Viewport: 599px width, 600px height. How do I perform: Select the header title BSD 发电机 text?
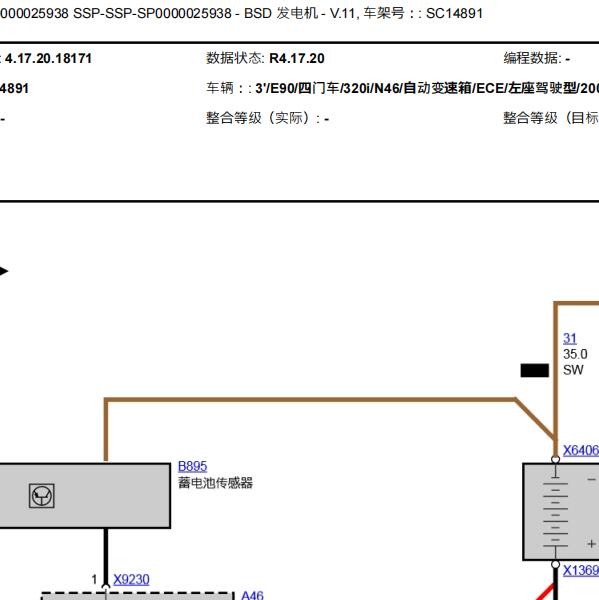(281, 13)
